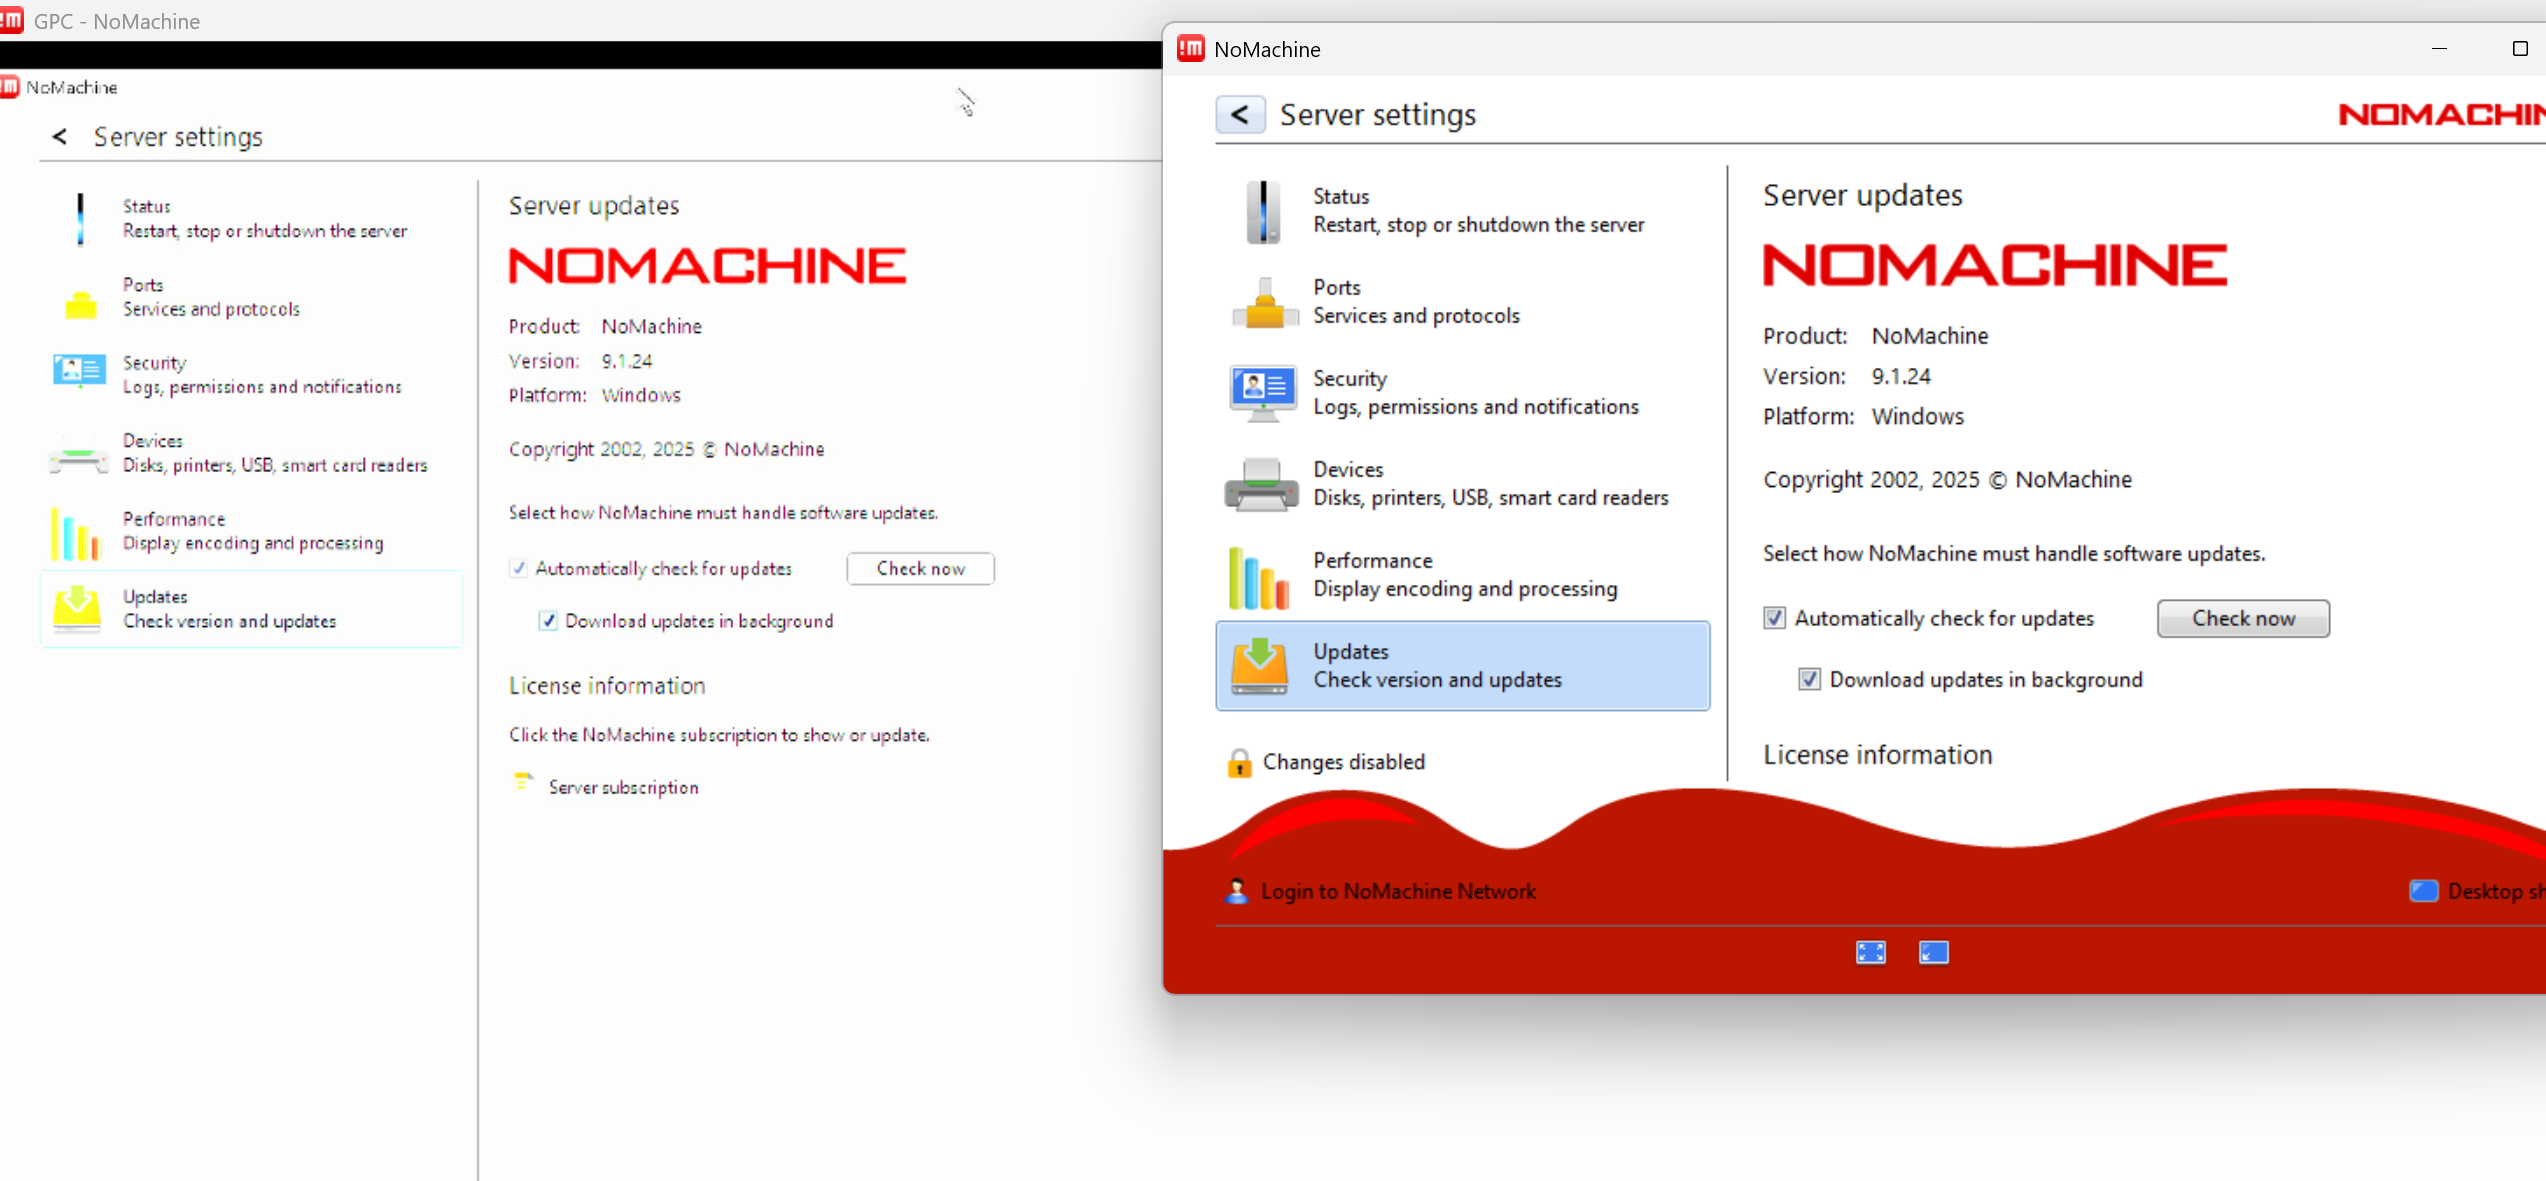Toggle Download updates in background in the front window
The width and height of the screenshot is (2546, 1181).
(1809, 680)
